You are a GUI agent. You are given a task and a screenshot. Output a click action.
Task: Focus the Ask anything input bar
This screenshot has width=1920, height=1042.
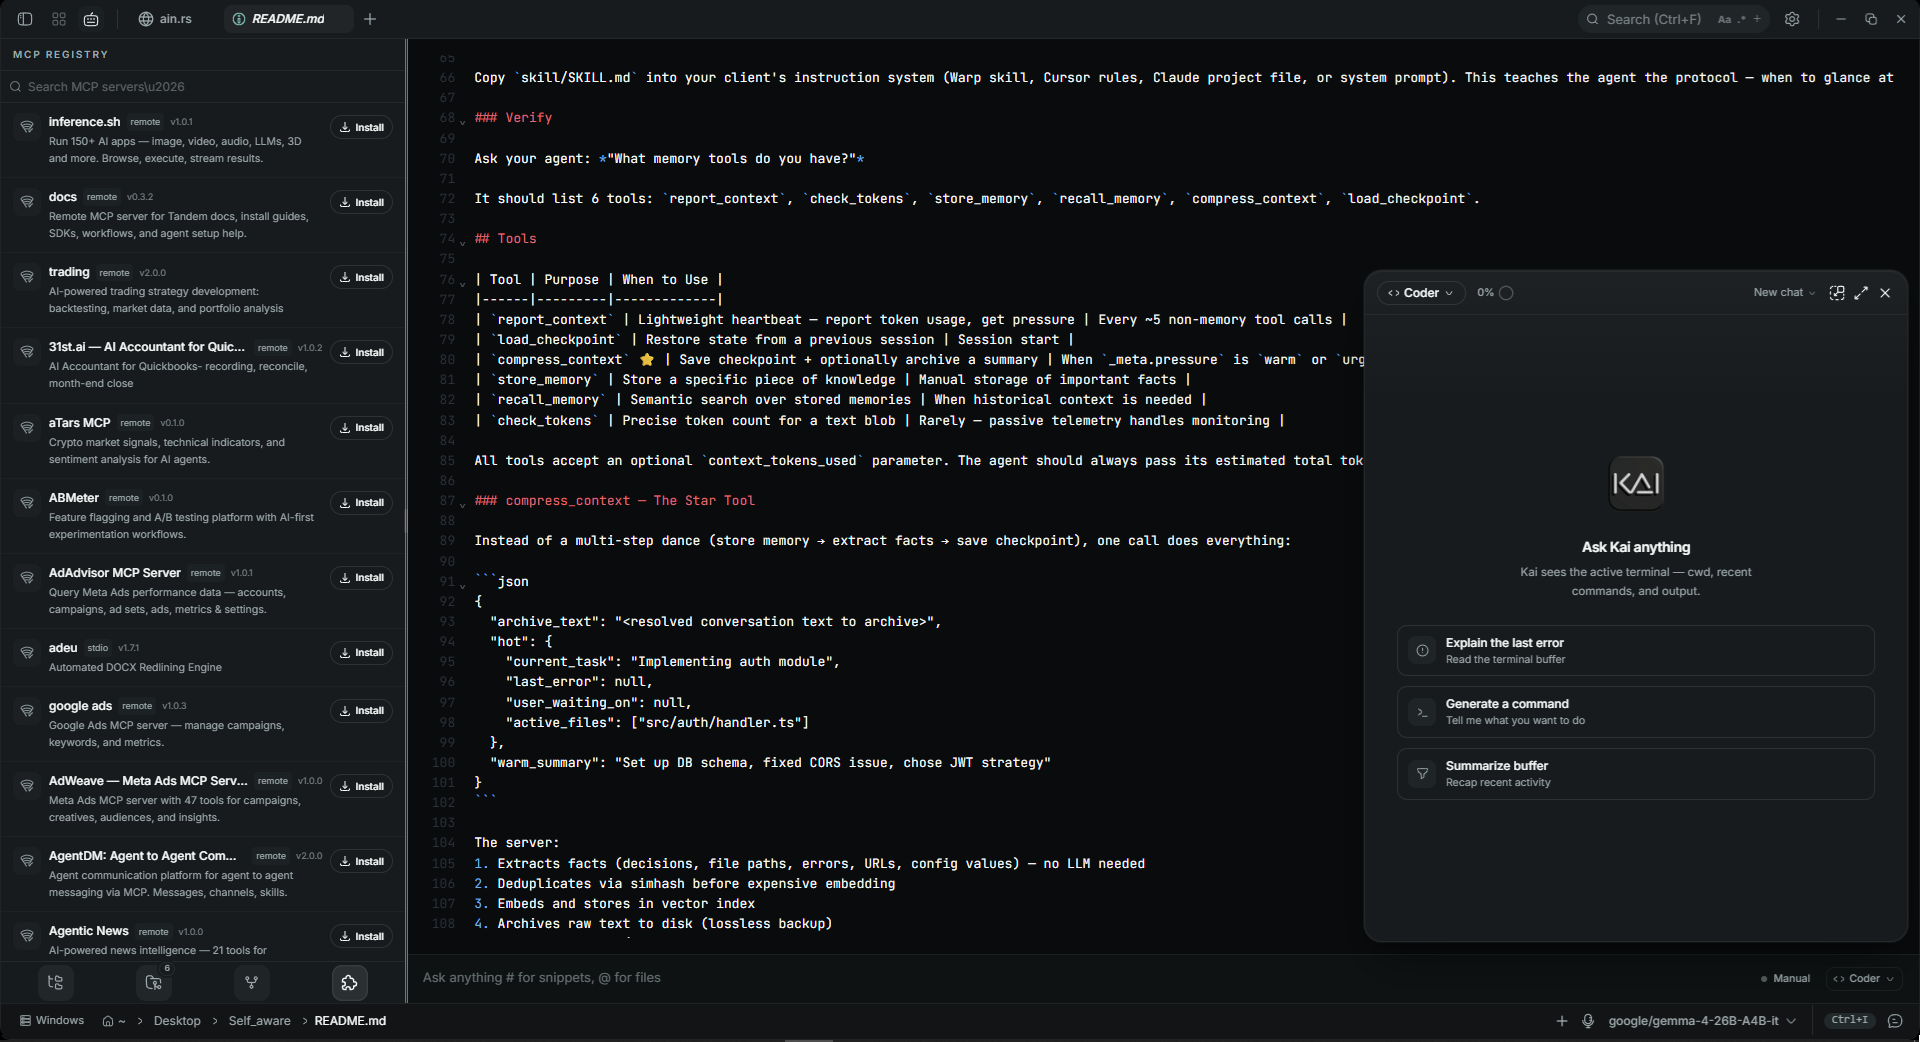1080,978
